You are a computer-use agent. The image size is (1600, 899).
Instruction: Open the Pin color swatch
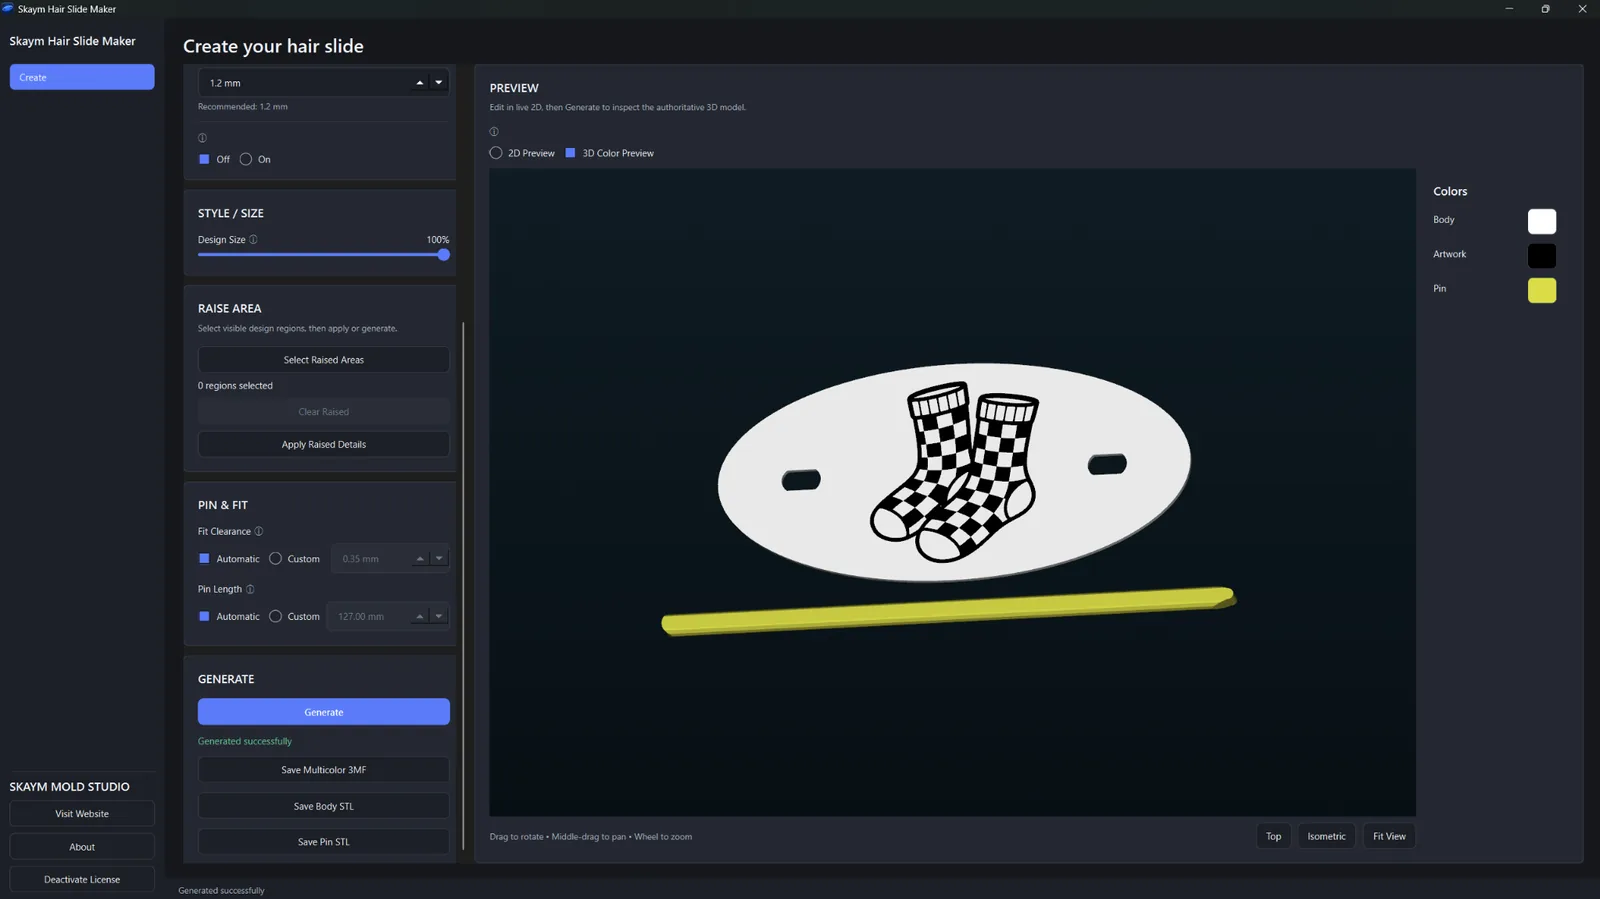pyautogui.click(x=1542, y=291)
